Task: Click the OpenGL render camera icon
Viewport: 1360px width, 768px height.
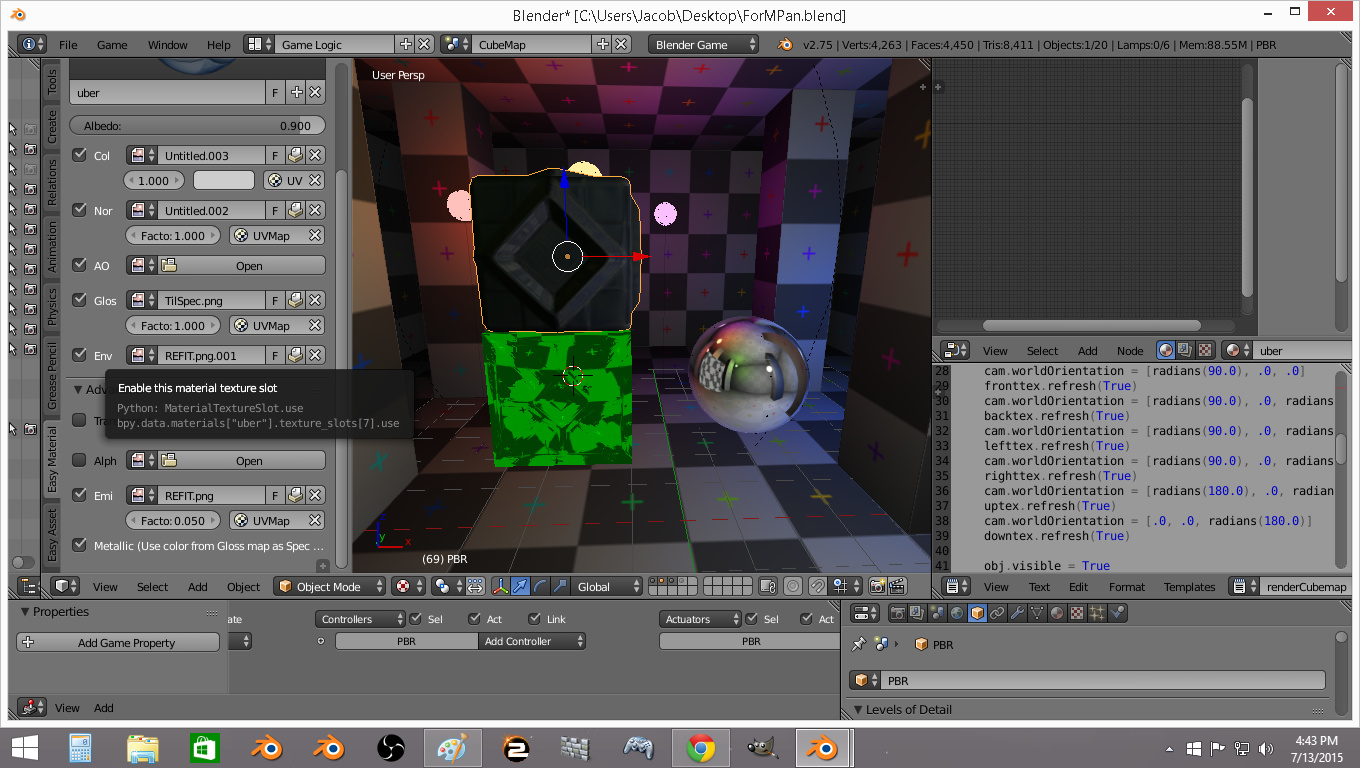Action: tap(877, 587)
